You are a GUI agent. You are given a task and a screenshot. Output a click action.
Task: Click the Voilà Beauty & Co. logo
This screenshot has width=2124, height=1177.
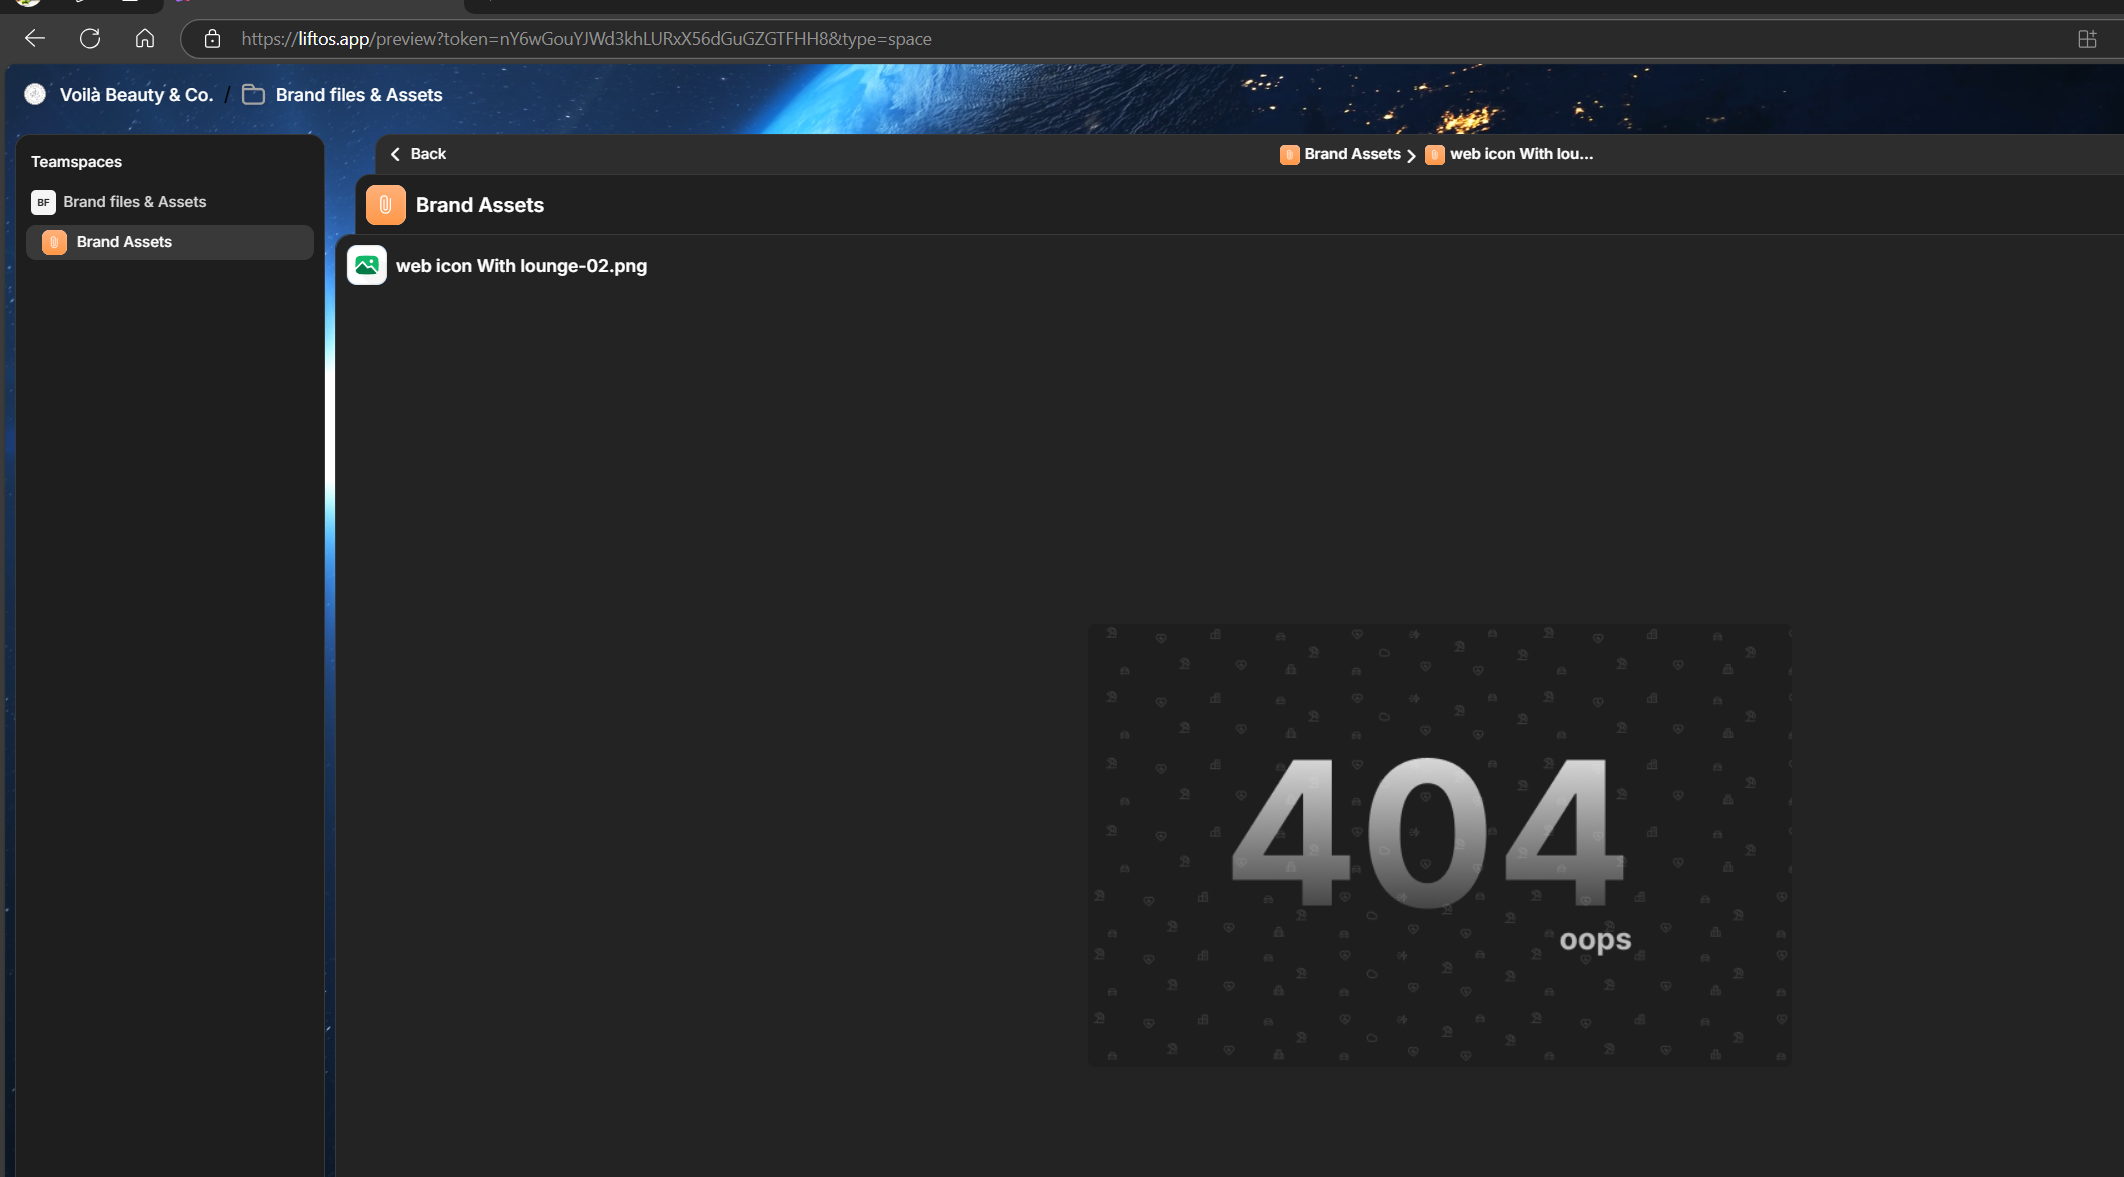tap(36, 94)
